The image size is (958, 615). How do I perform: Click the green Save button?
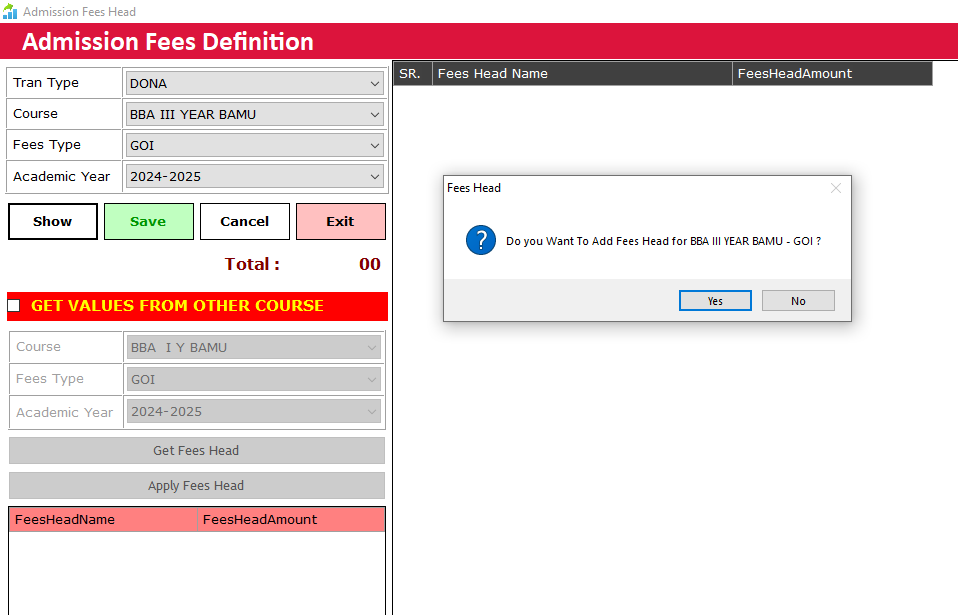point(148,222)
